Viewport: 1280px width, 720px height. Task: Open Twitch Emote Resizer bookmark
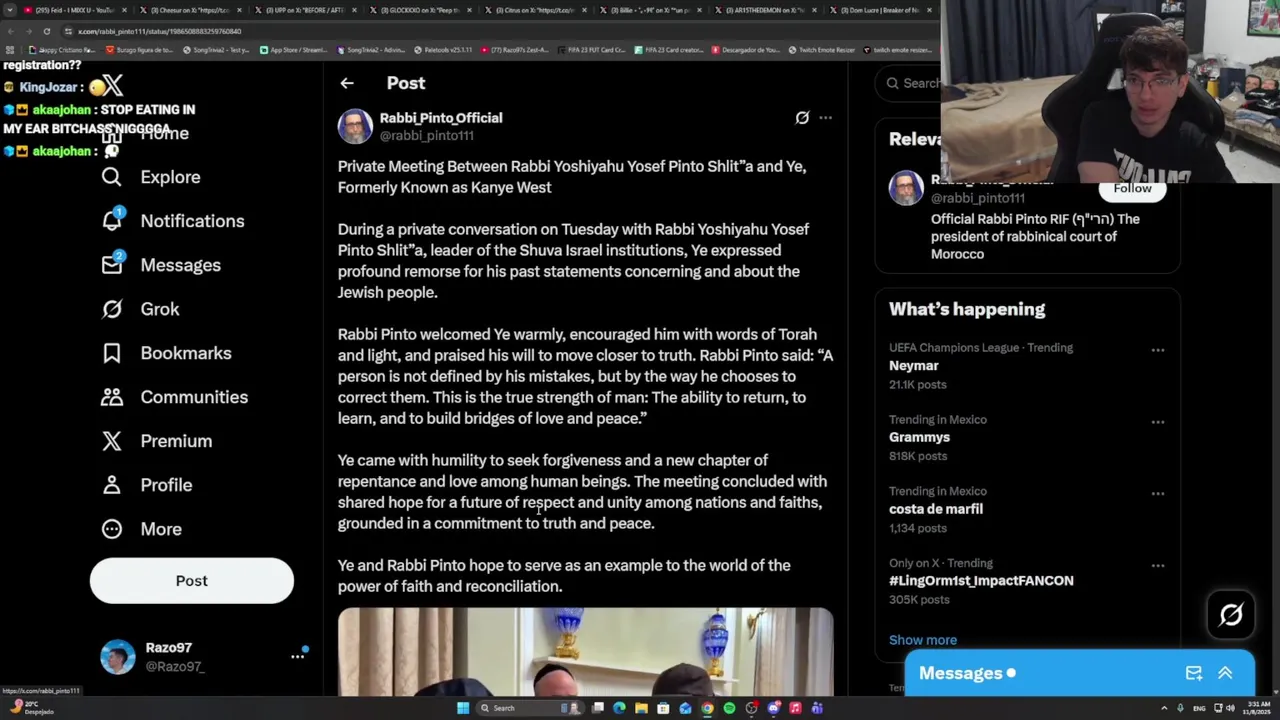coord(821,50)
